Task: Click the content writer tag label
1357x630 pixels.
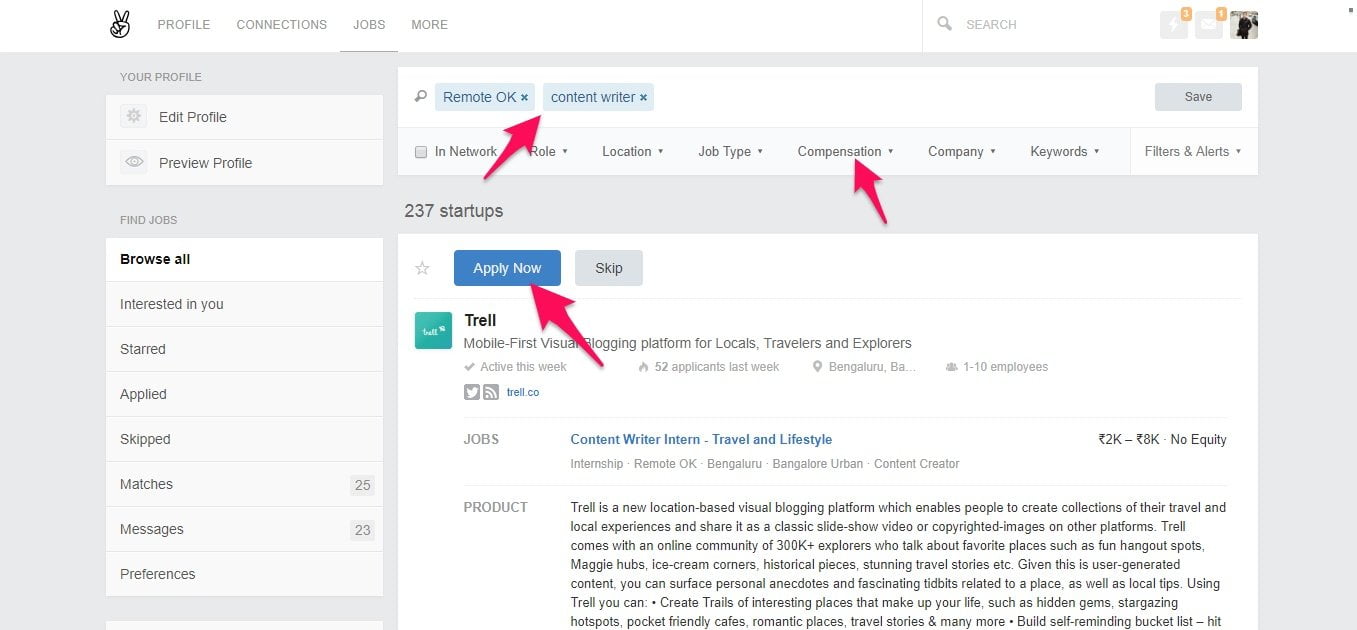Action: coord(593,97)
